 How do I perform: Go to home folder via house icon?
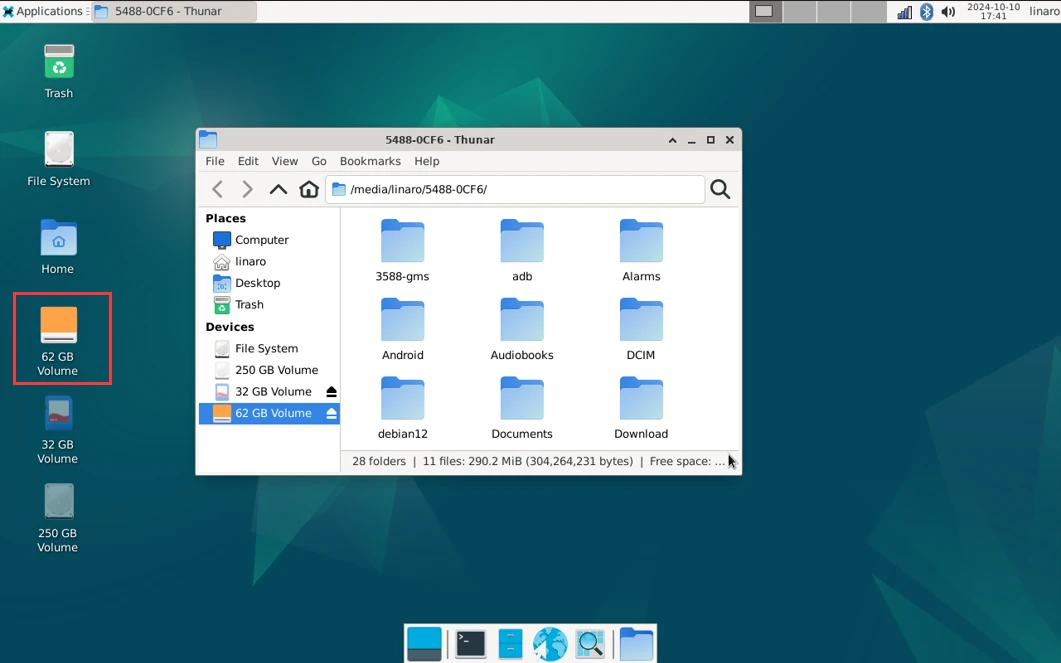pyautogui.click(x=309, y=189)
